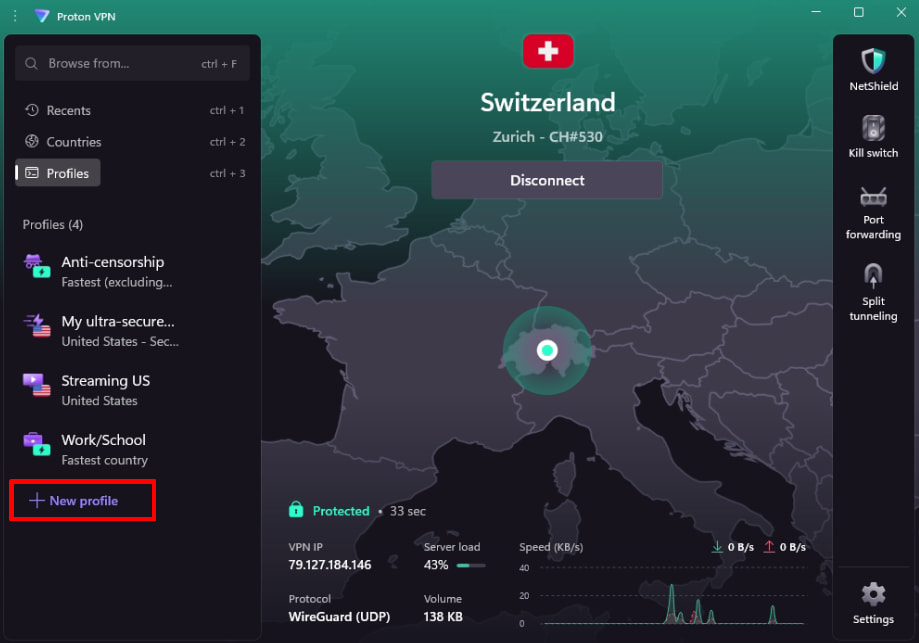The height and width of the screenshot is (643, 919).
Task: Click the Profiles panel icon
Action: [32, 173]
